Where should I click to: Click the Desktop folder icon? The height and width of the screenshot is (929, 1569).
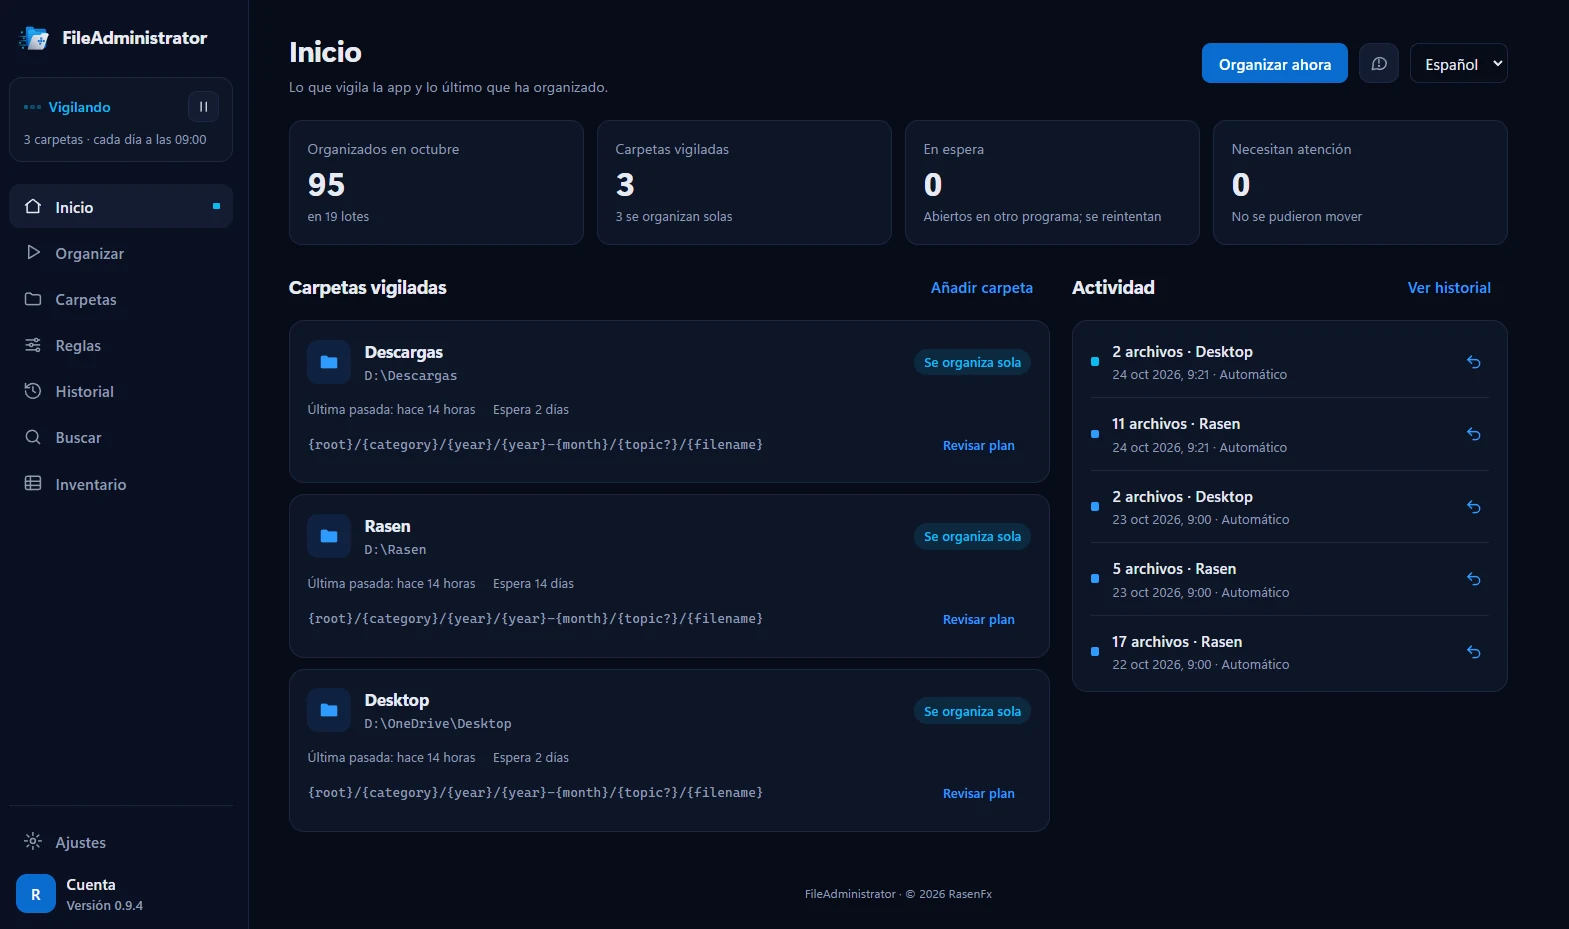(329, 710)
